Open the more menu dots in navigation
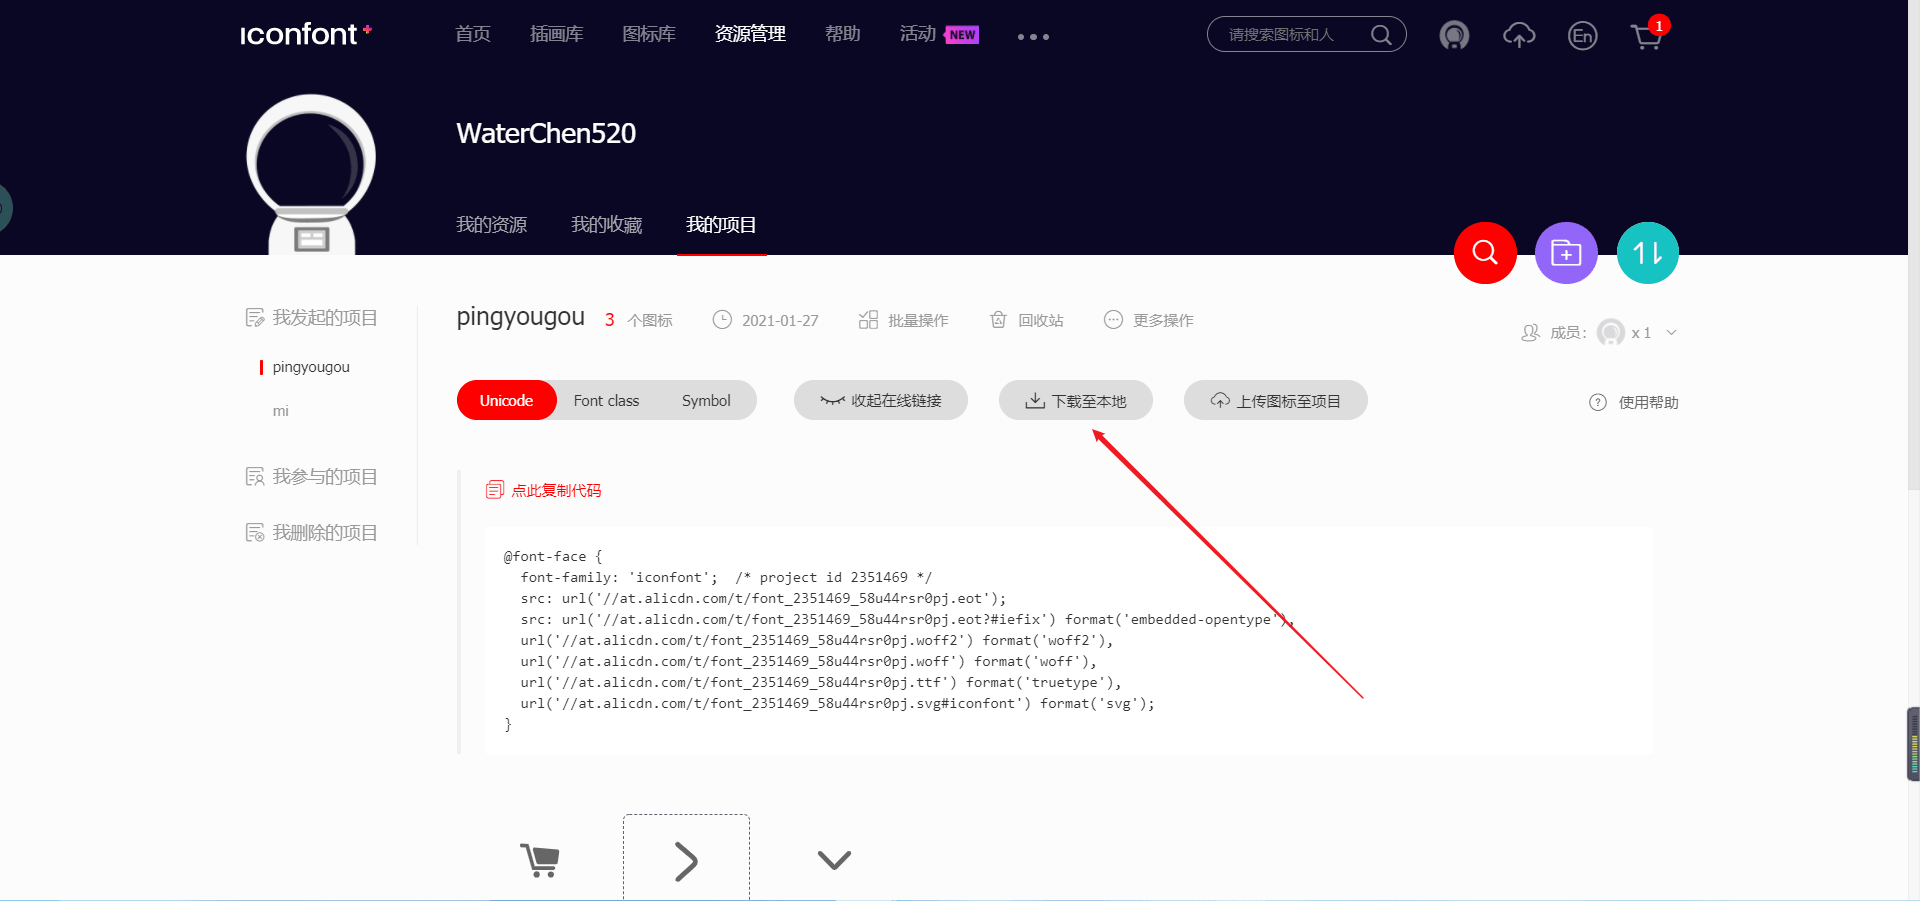 coord(1033,37)
